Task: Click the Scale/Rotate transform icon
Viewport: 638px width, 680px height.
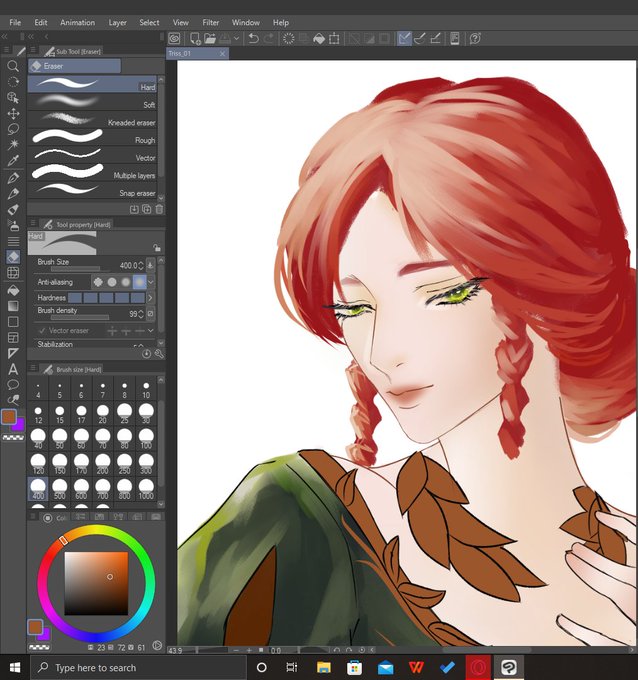Action: pos(334,39)
